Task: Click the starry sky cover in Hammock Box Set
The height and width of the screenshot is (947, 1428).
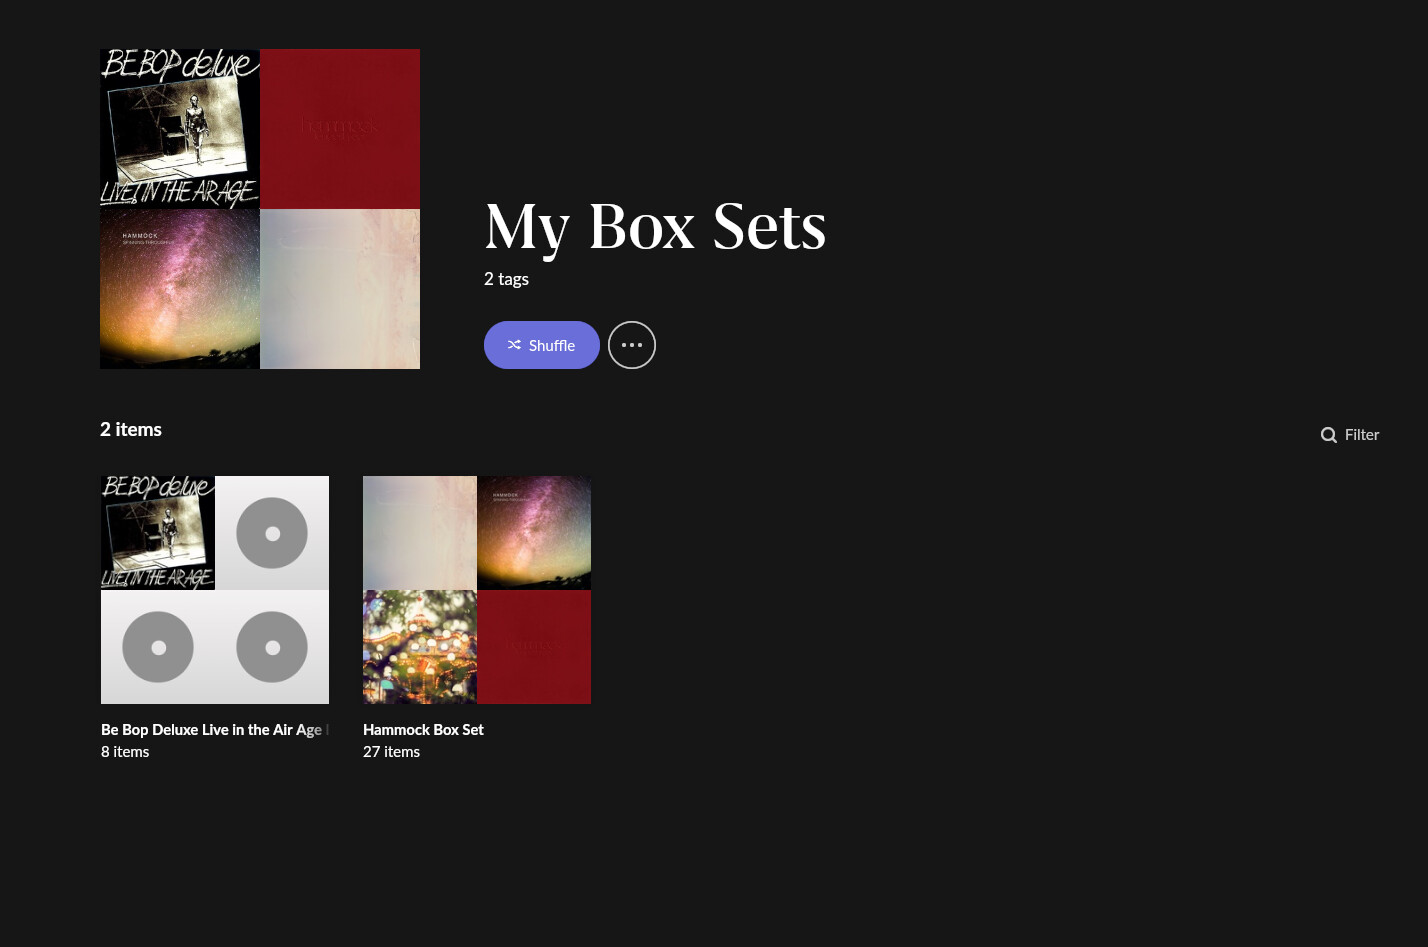Action: tap(534, 533)
